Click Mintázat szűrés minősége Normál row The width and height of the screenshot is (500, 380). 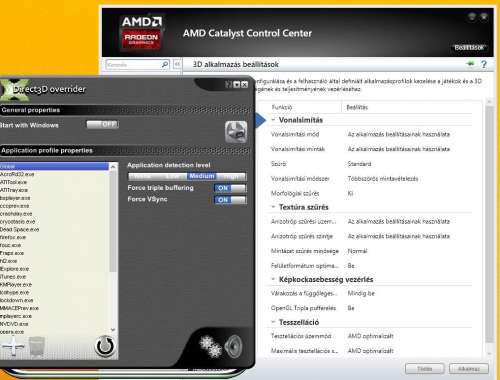coord(371,251)
